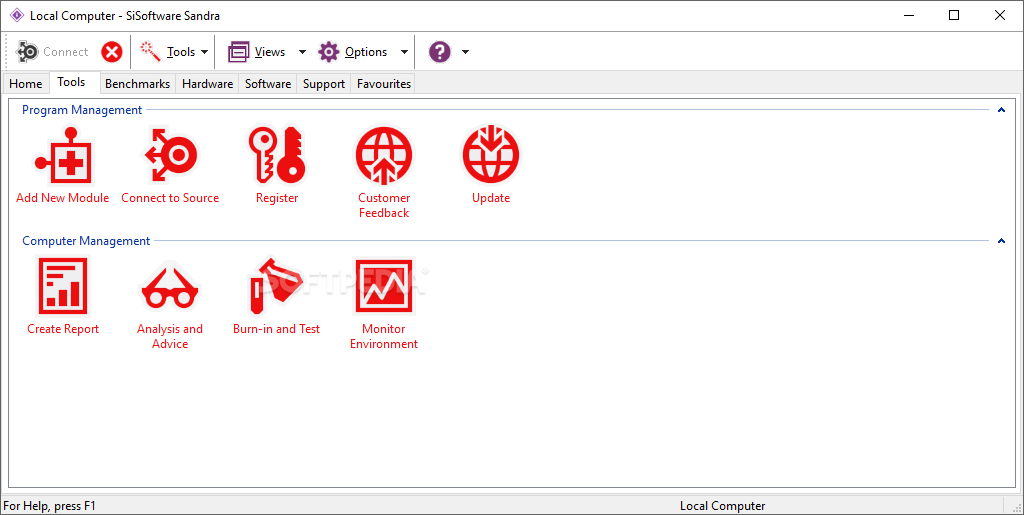Viewport: 1024px width, 515px height.
Task: Click the Tools wand toolbar button
Action: (x=168, y=52)
